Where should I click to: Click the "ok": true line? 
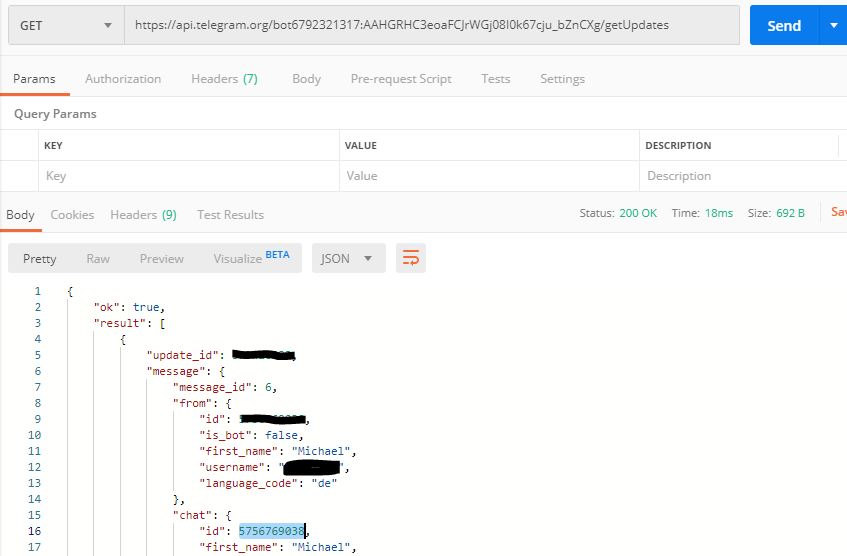129,307
